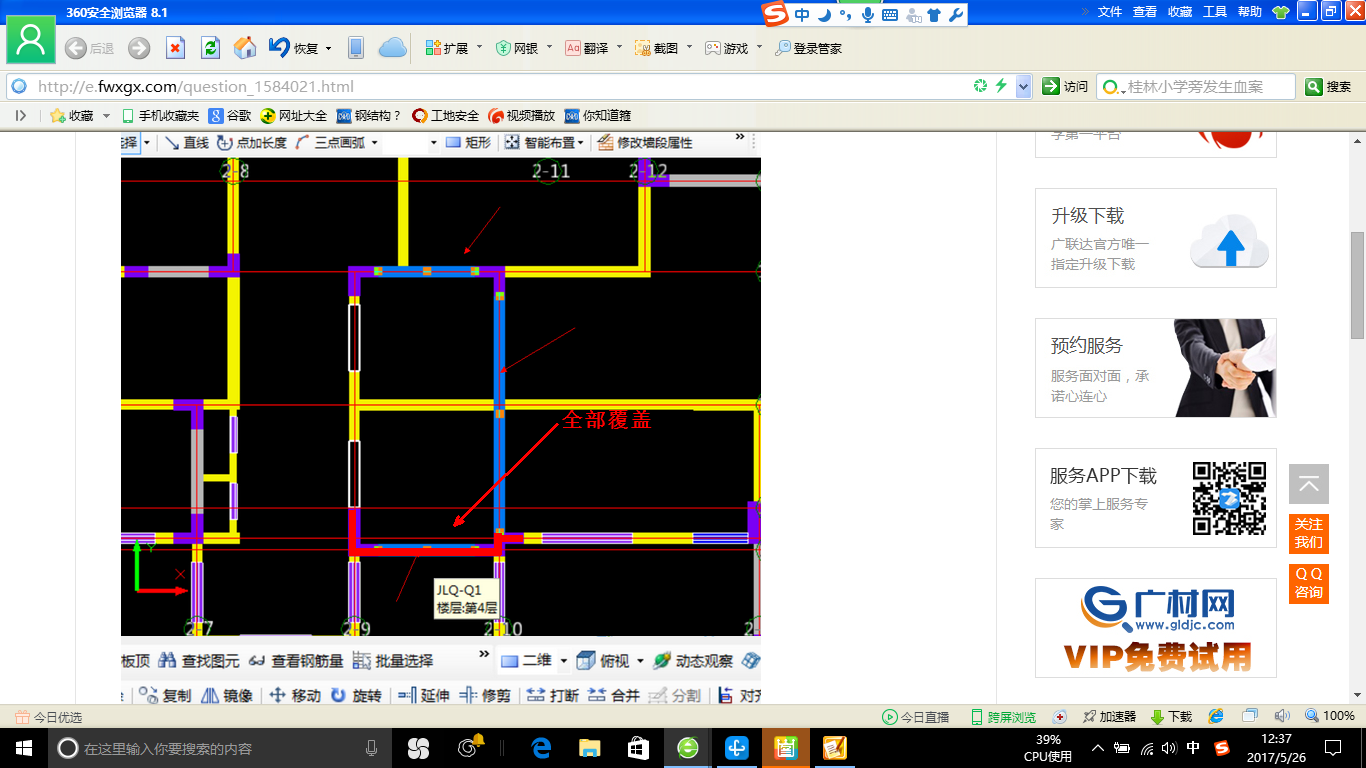The width and height of the screenshot is (1366, 768).
Task: Toggle browser sound mute icon in status bar
Action: pos(1282,716)
